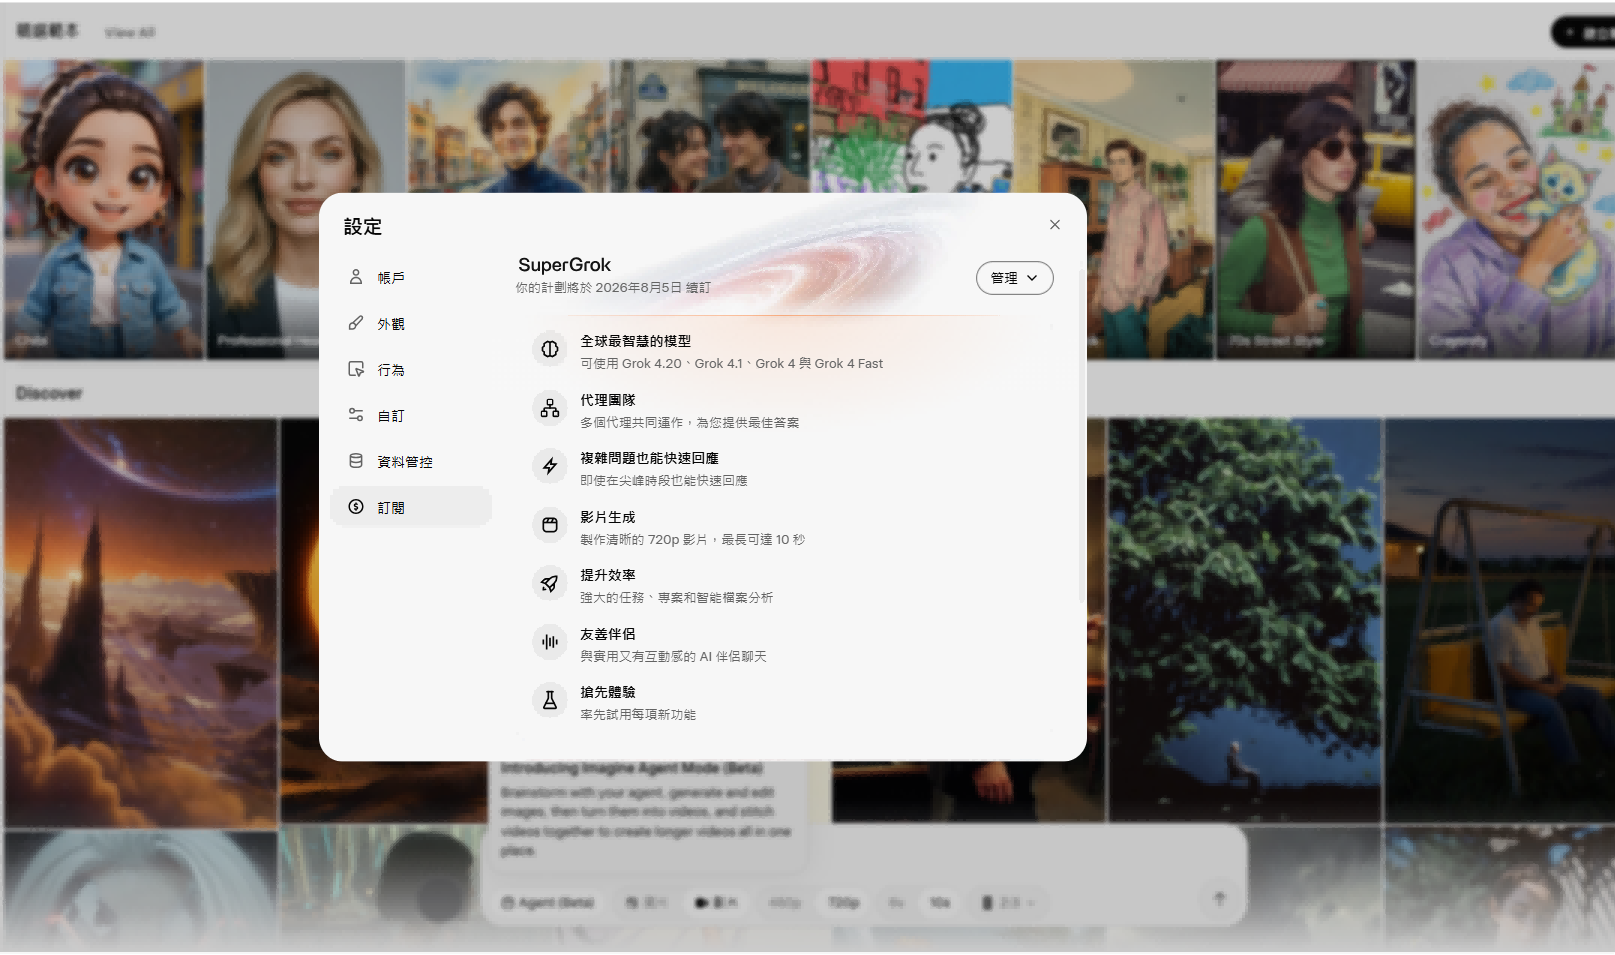The image size is (1615, 955).
Task: Click the black button at top right corner
Action: click(x=1584, y=33)
